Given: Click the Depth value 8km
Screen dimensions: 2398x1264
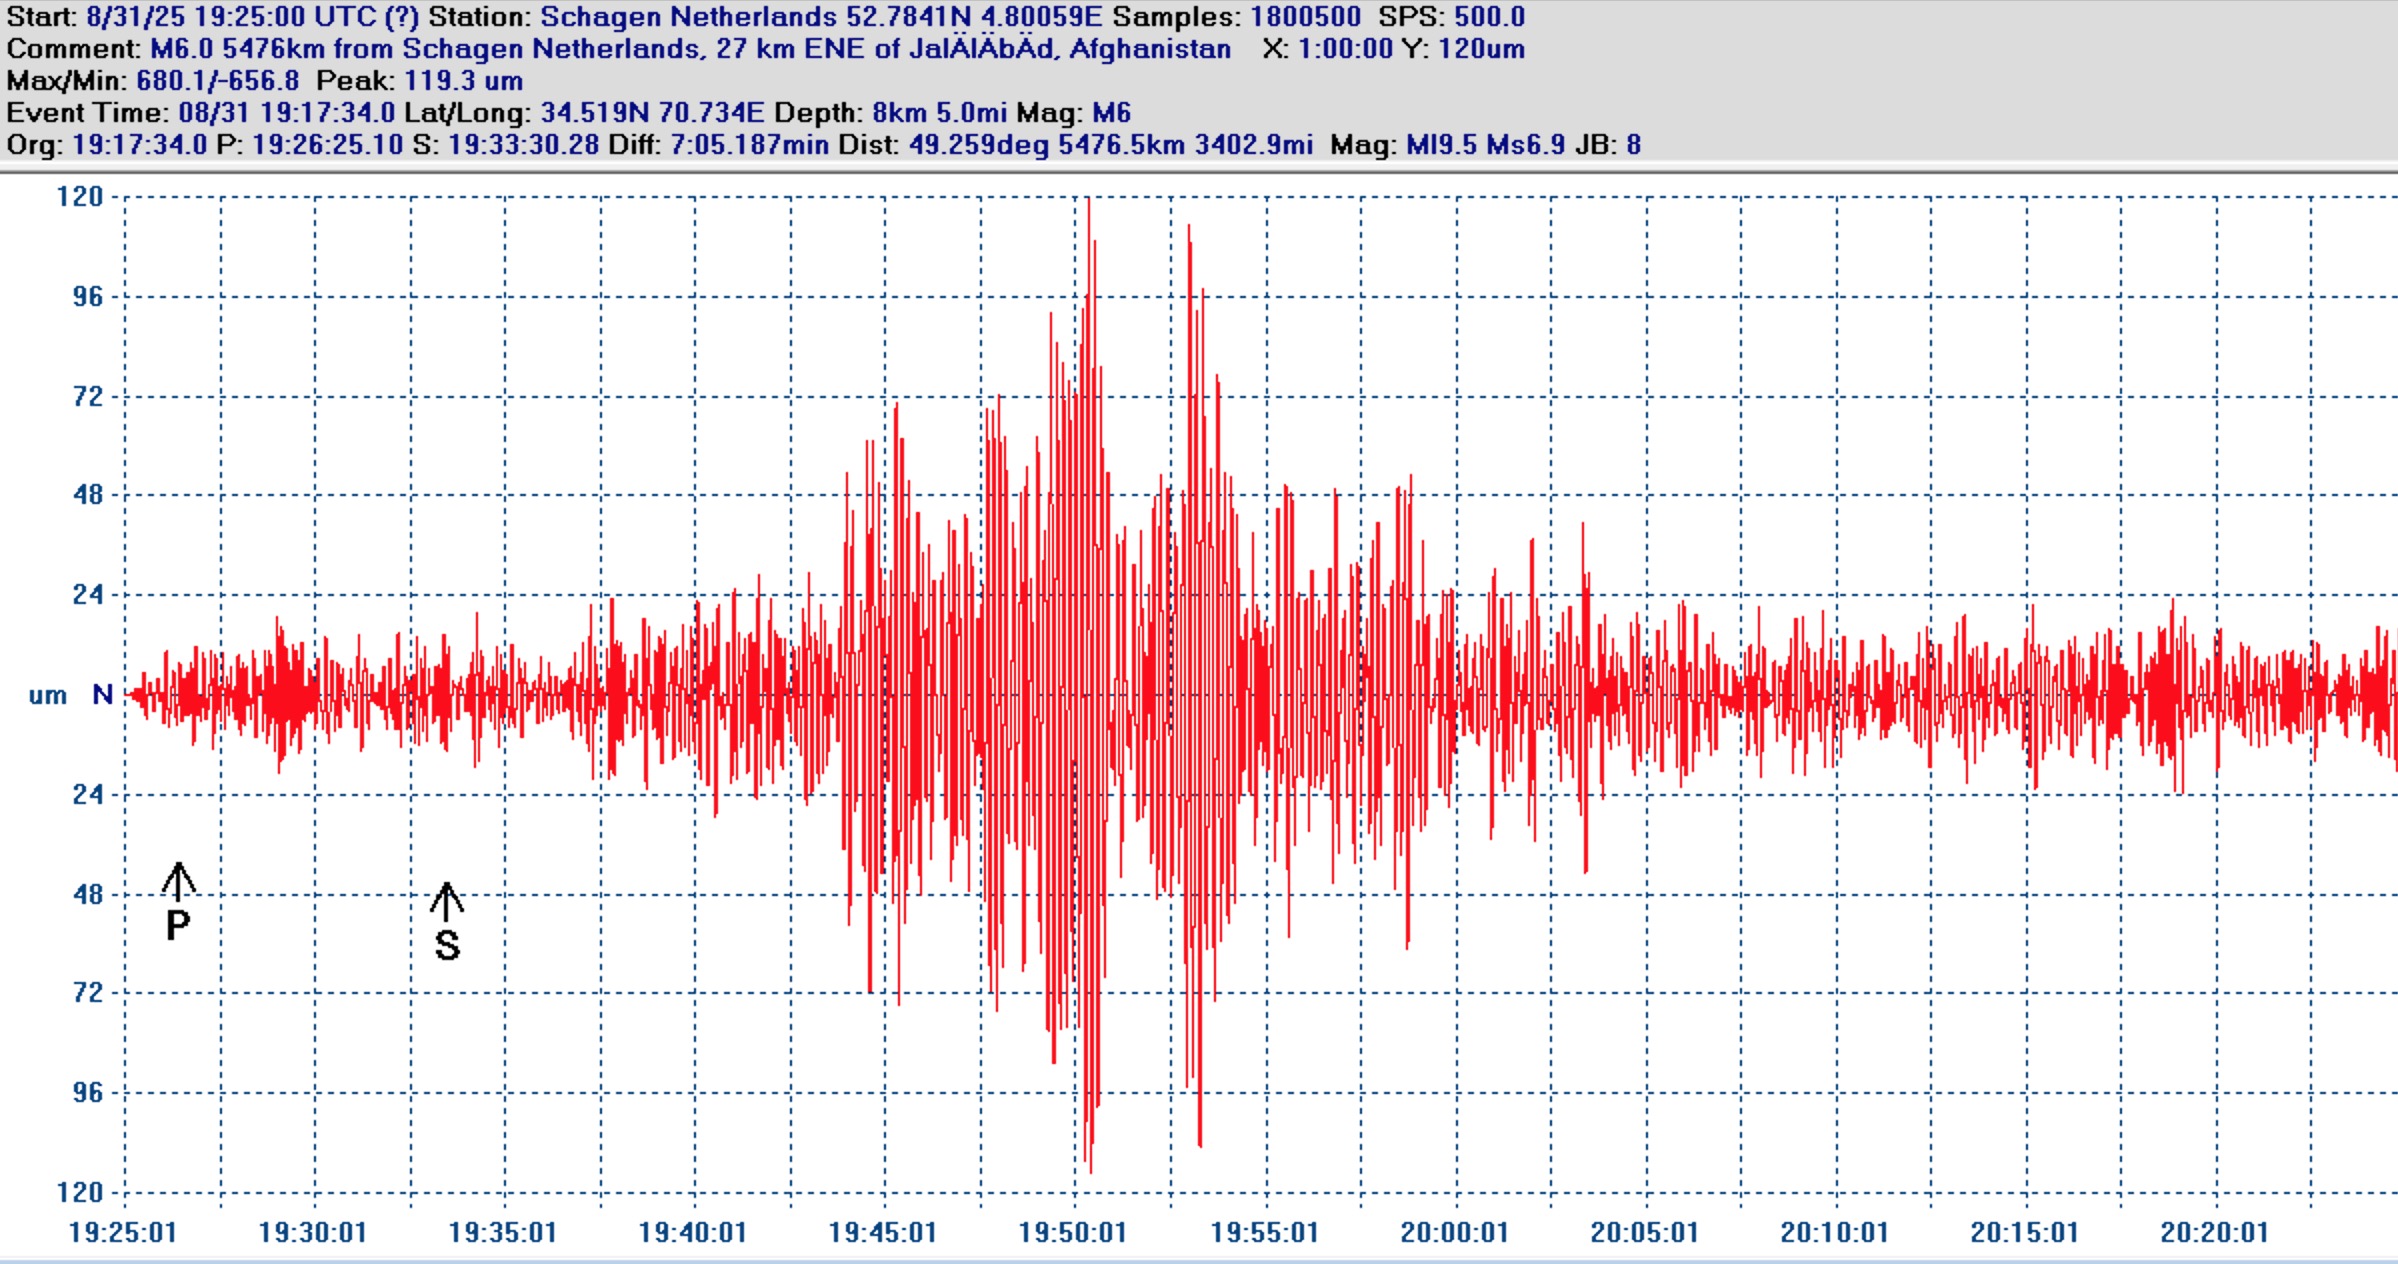Looking at the screenshot, I should 902,113.
